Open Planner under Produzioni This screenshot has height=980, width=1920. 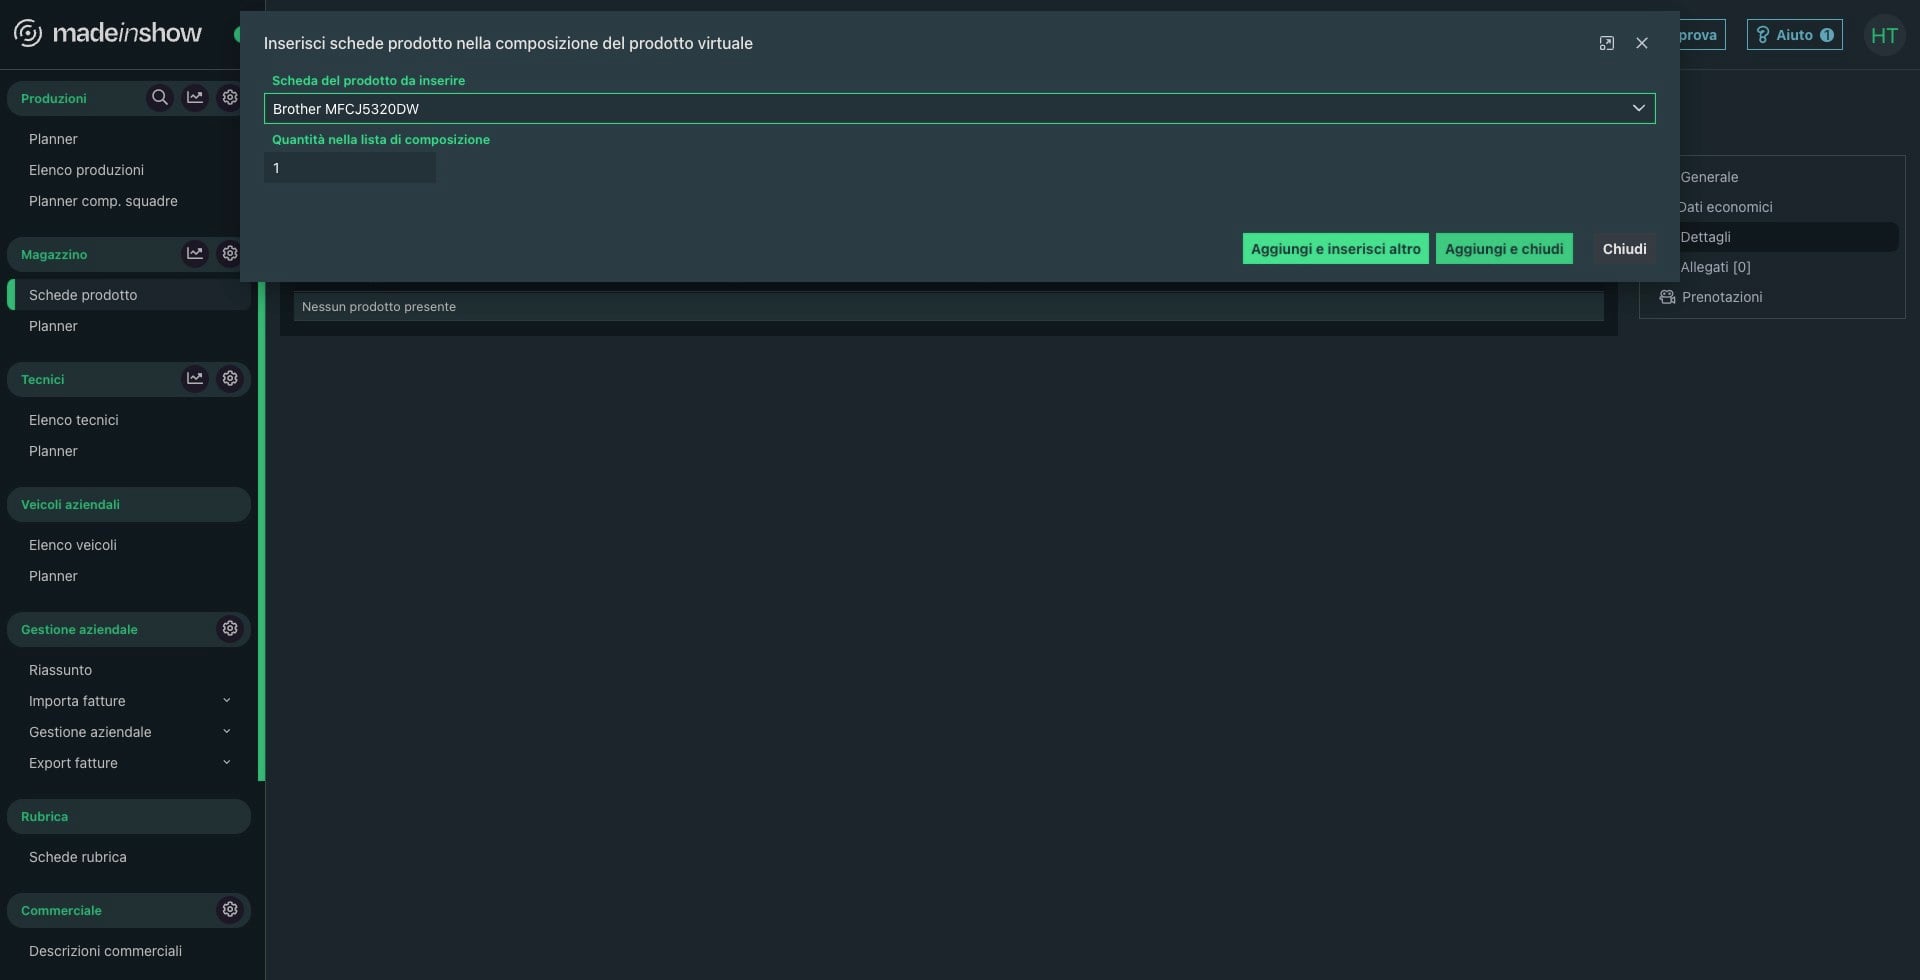(53, 139)
